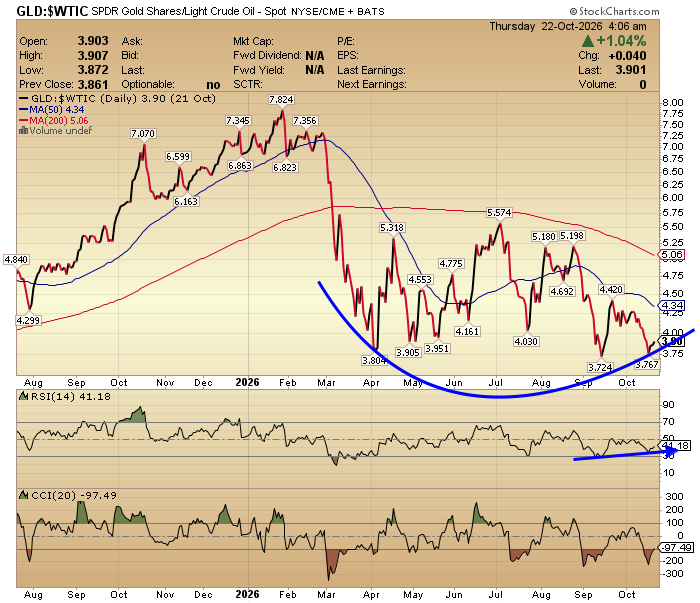Screen dimensions: 700x603
Task: Click the 2026 year label on price axis
Action: coord(247,383)
